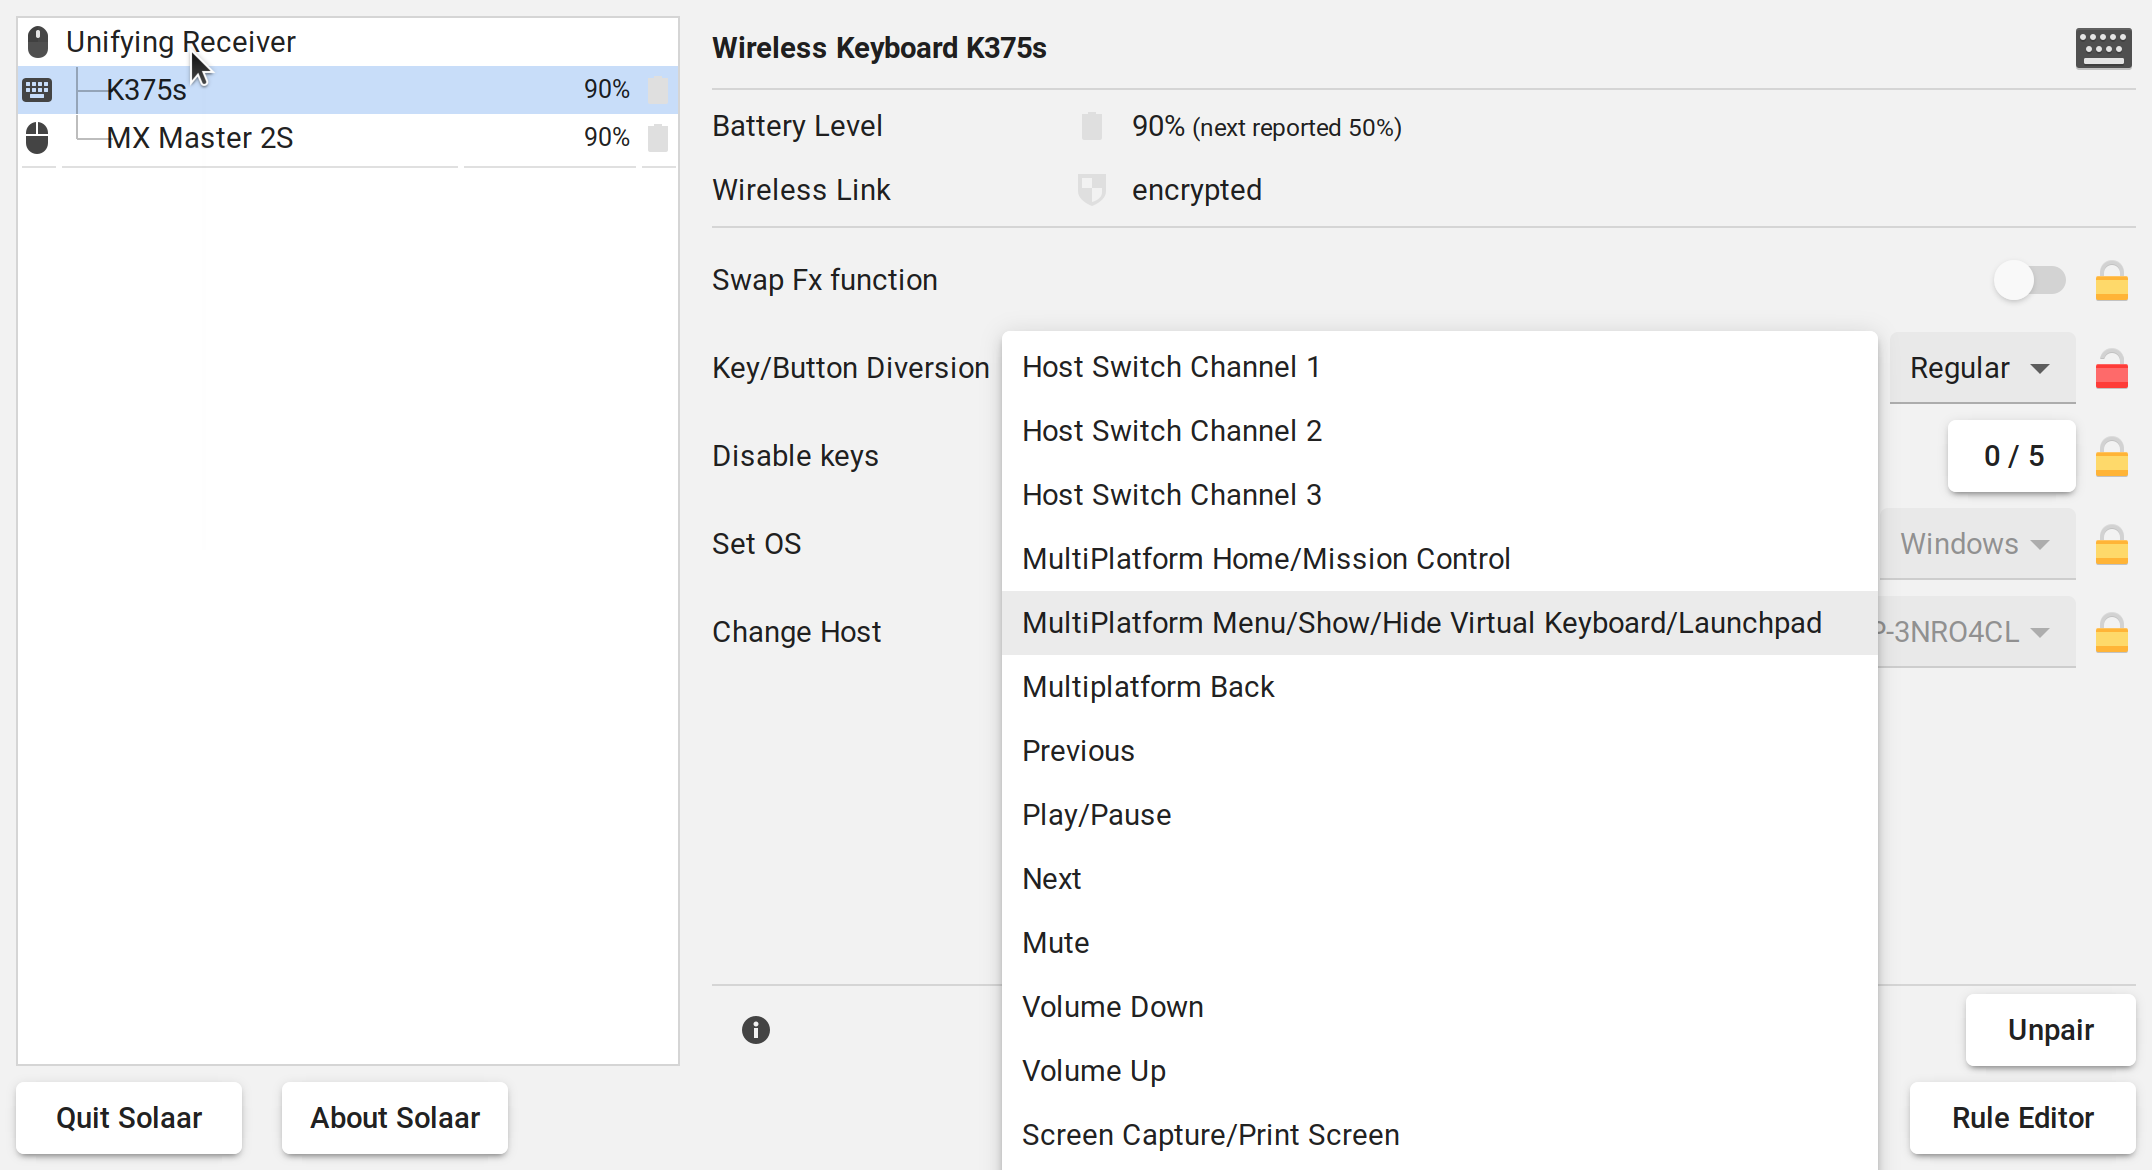This screenshot has width=2152, height=1170.
Task: Select the Play/Pause key entry
Action: point(1440,815)
